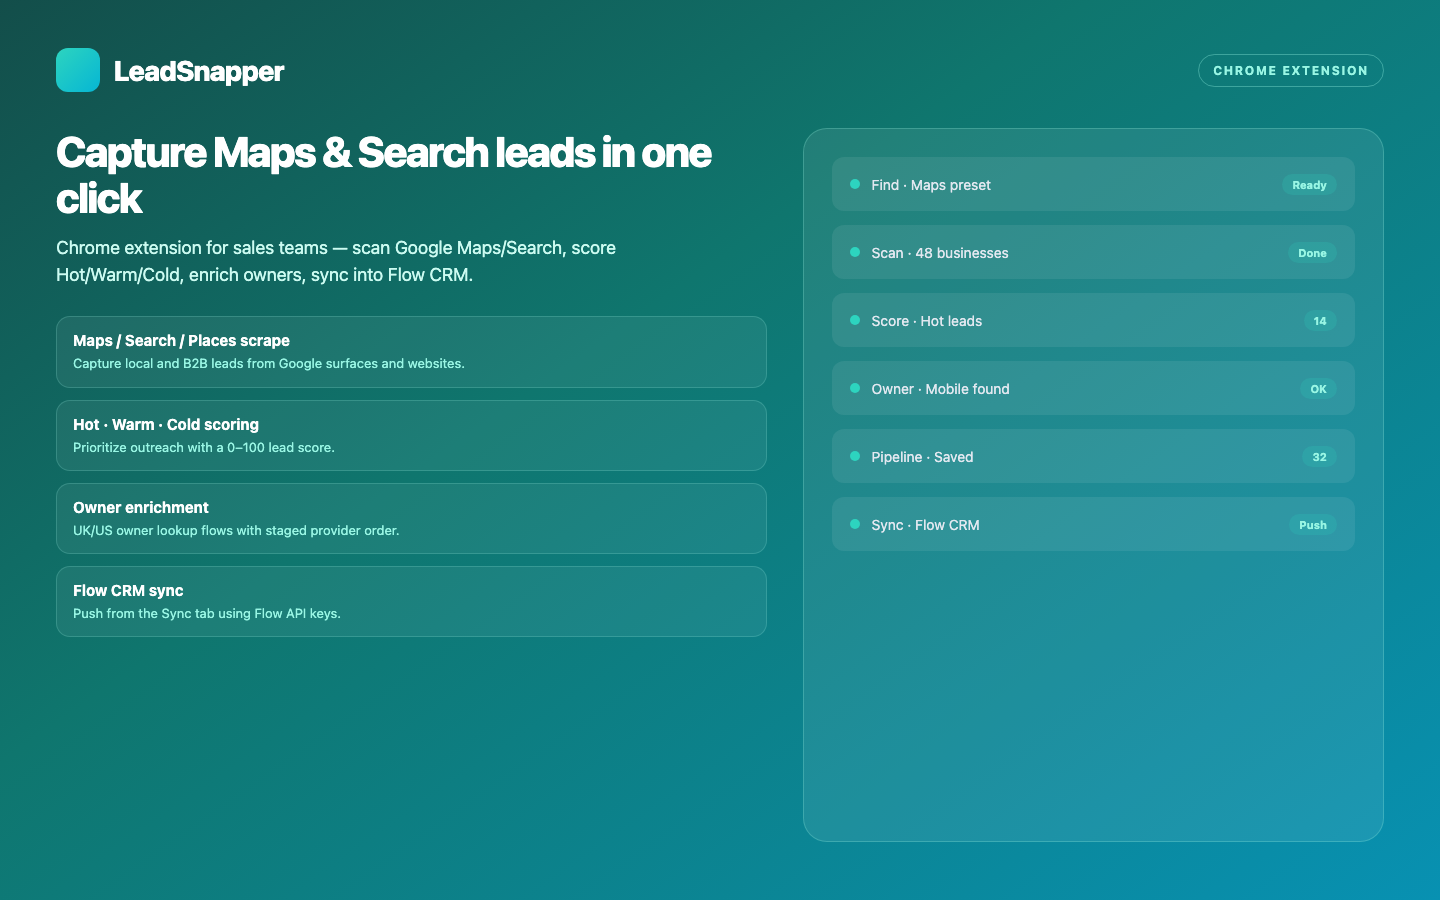Click the Push badge in Sync row
Viewport: 1440px width, 900px height.
[1313, 525]
